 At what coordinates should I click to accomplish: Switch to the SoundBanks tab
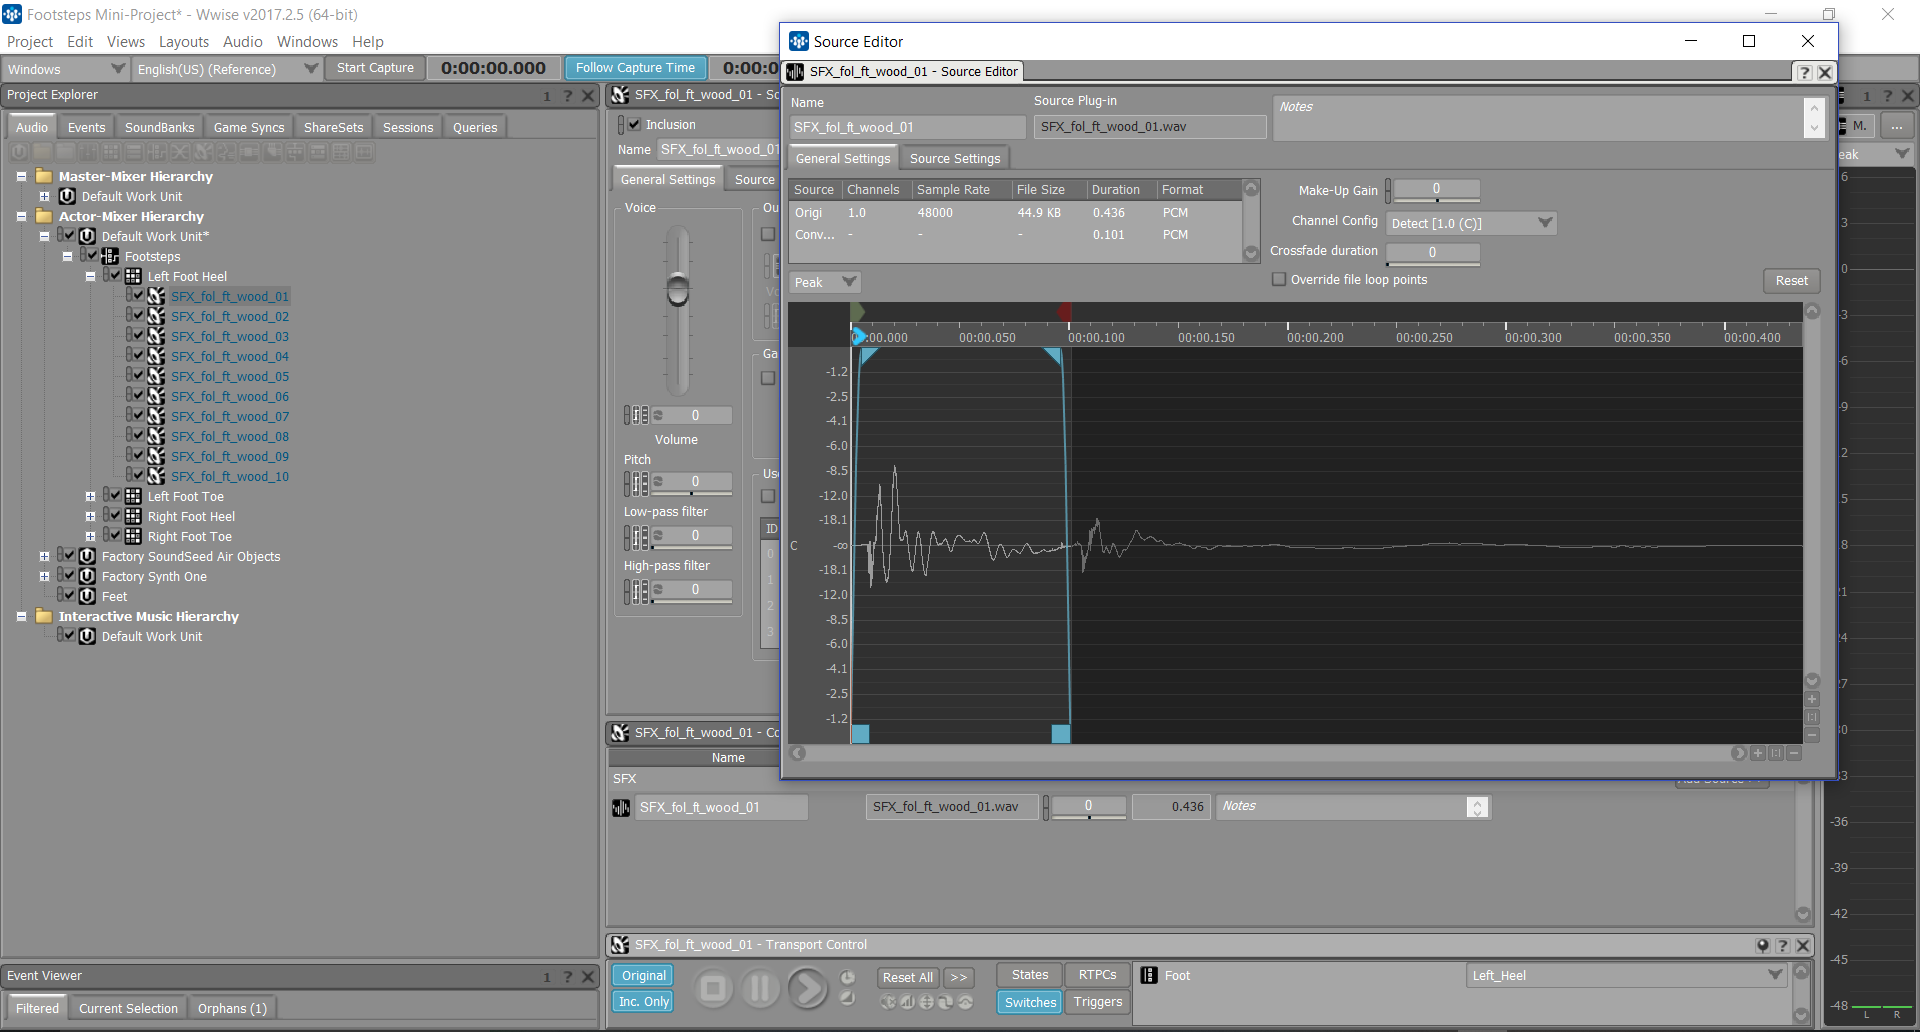(x=159, y=127)
